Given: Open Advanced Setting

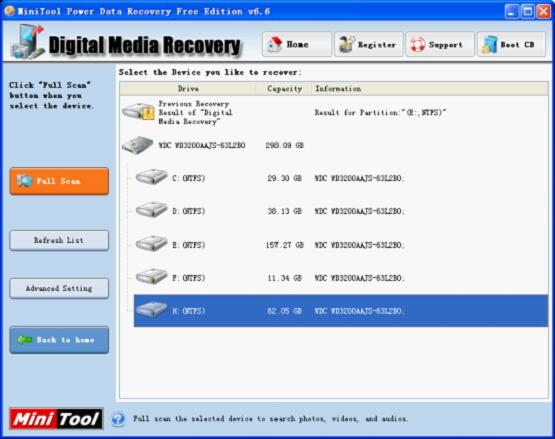Looking at the screenshot, I should tap(59, 288).
